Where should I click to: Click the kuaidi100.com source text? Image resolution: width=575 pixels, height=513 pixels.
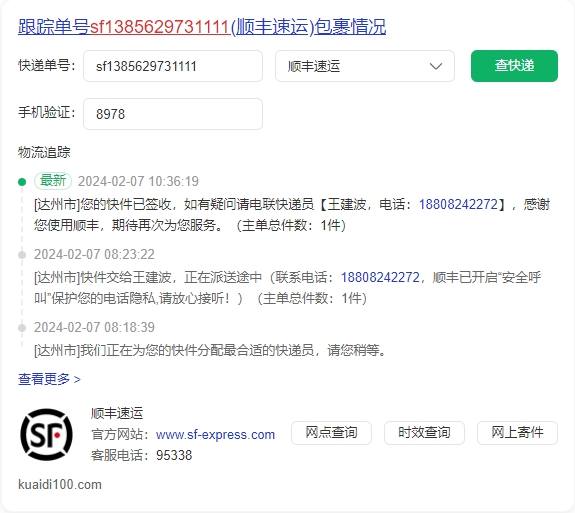tap(60, 484)
